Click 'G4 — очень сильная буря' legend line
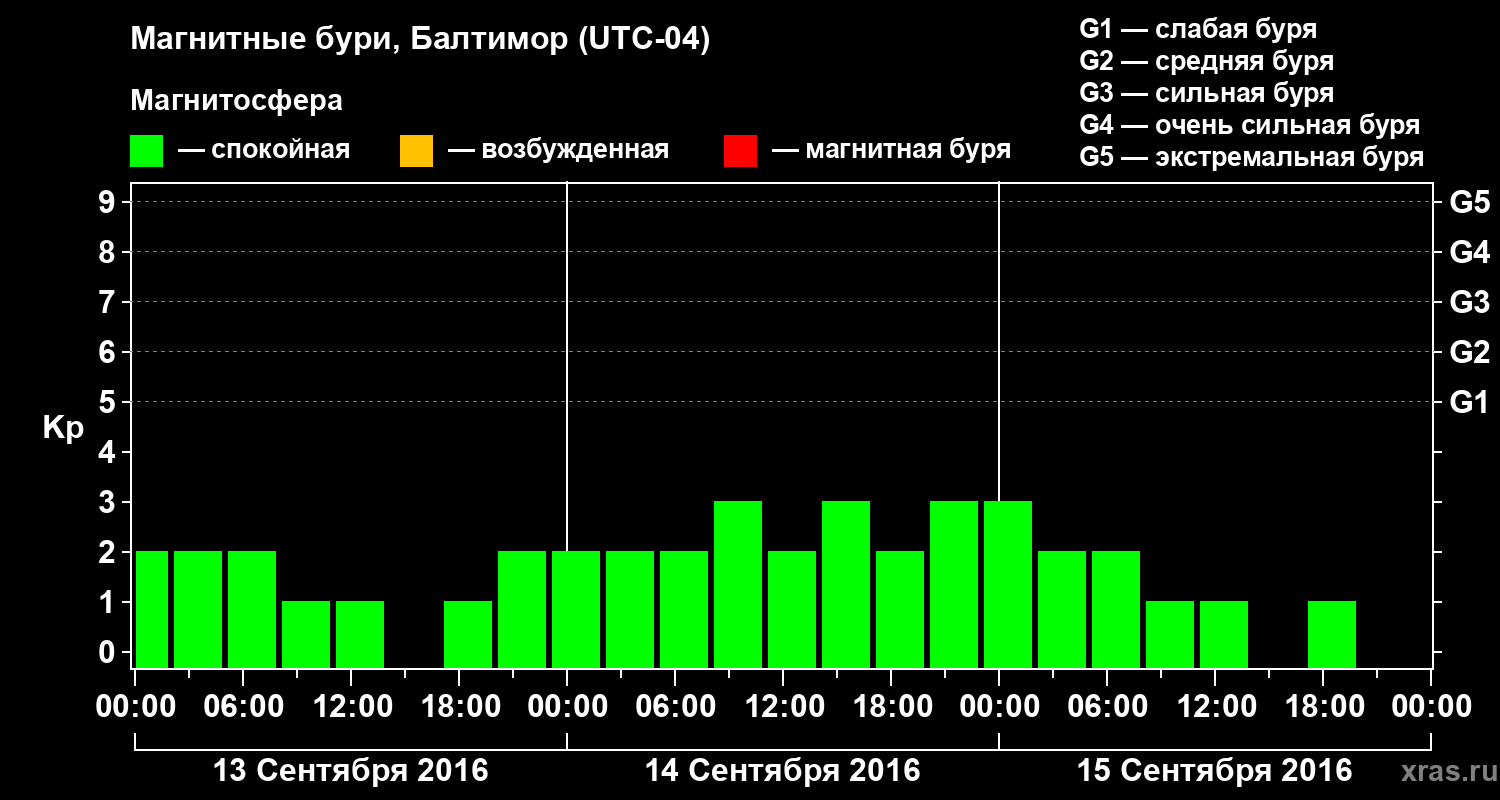Image resolution: width=1500 pixels, height=800 pixels. (x=1249, y=125)
